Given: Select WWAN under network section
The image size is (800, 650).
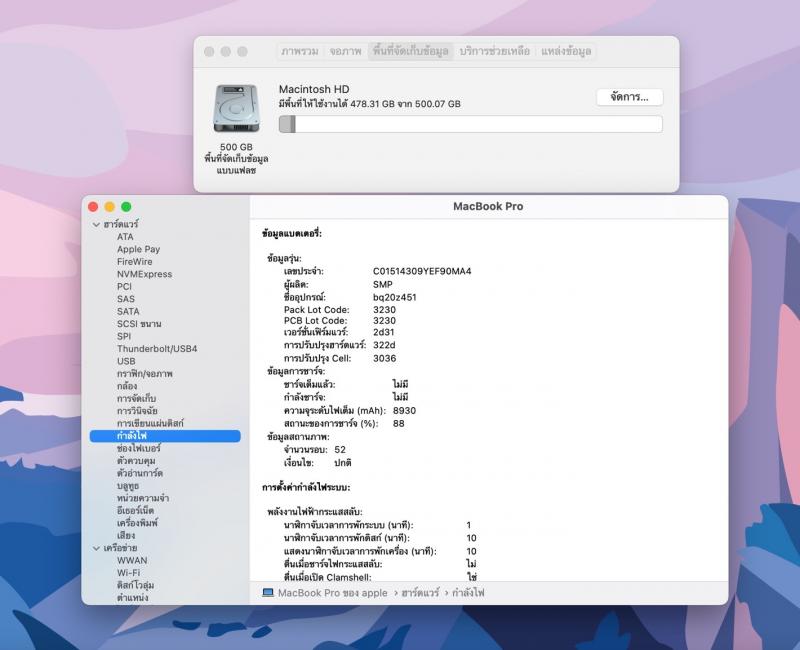Looking at the screenshot, I should point(132,560).
